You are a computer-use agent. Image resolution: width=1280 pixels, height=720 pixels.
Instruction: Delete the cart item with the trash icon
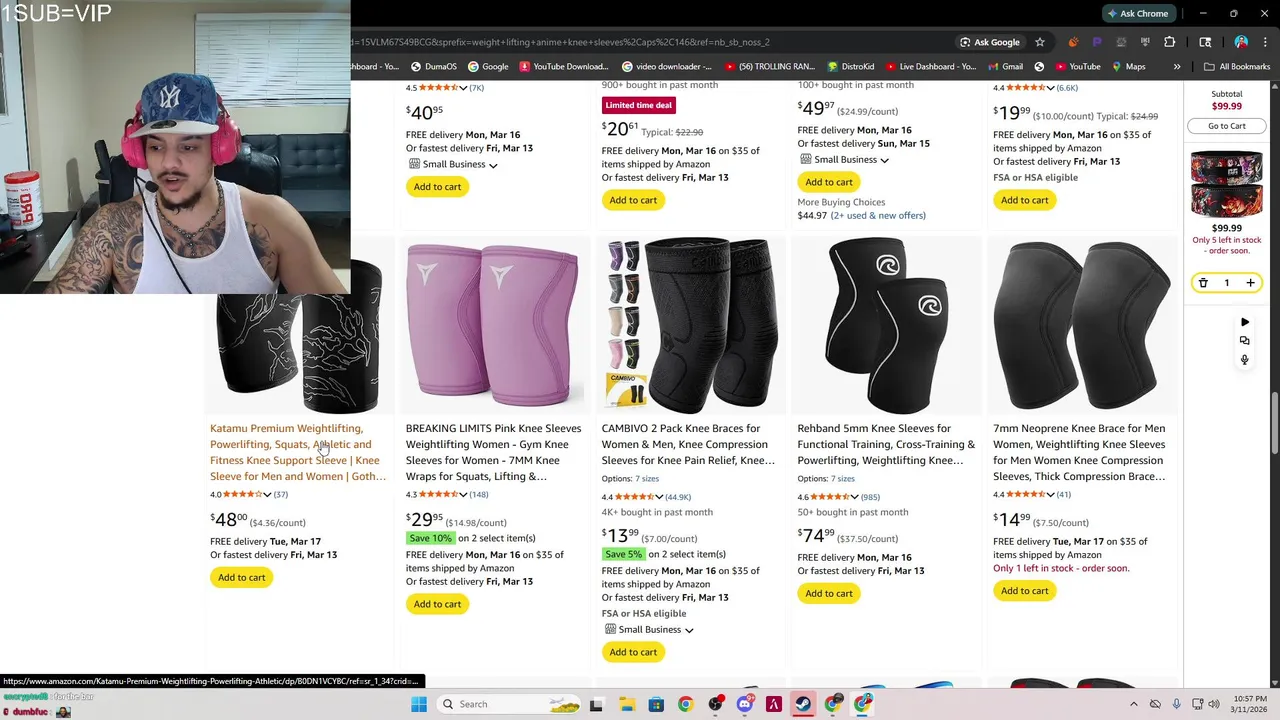[1203, 283]
